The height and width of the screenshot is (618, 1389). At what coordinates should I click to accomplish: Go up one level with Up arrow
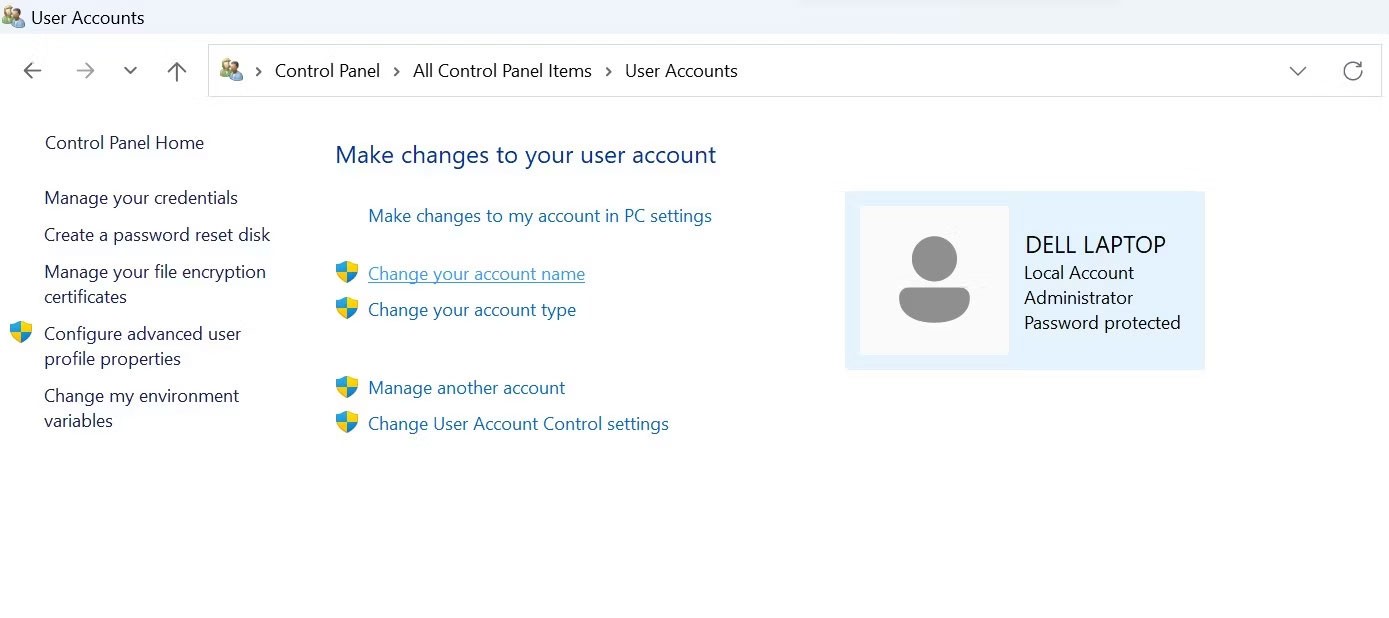pos(177,71)
